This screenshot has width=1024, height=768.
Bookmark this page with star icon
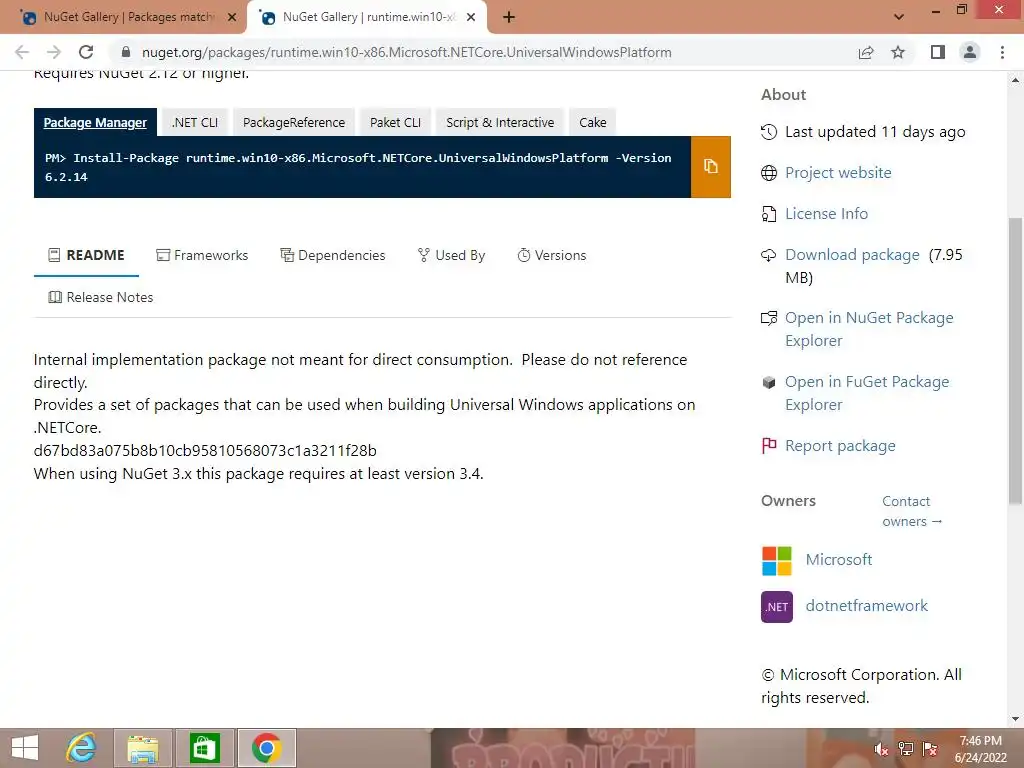pos(898,52)
